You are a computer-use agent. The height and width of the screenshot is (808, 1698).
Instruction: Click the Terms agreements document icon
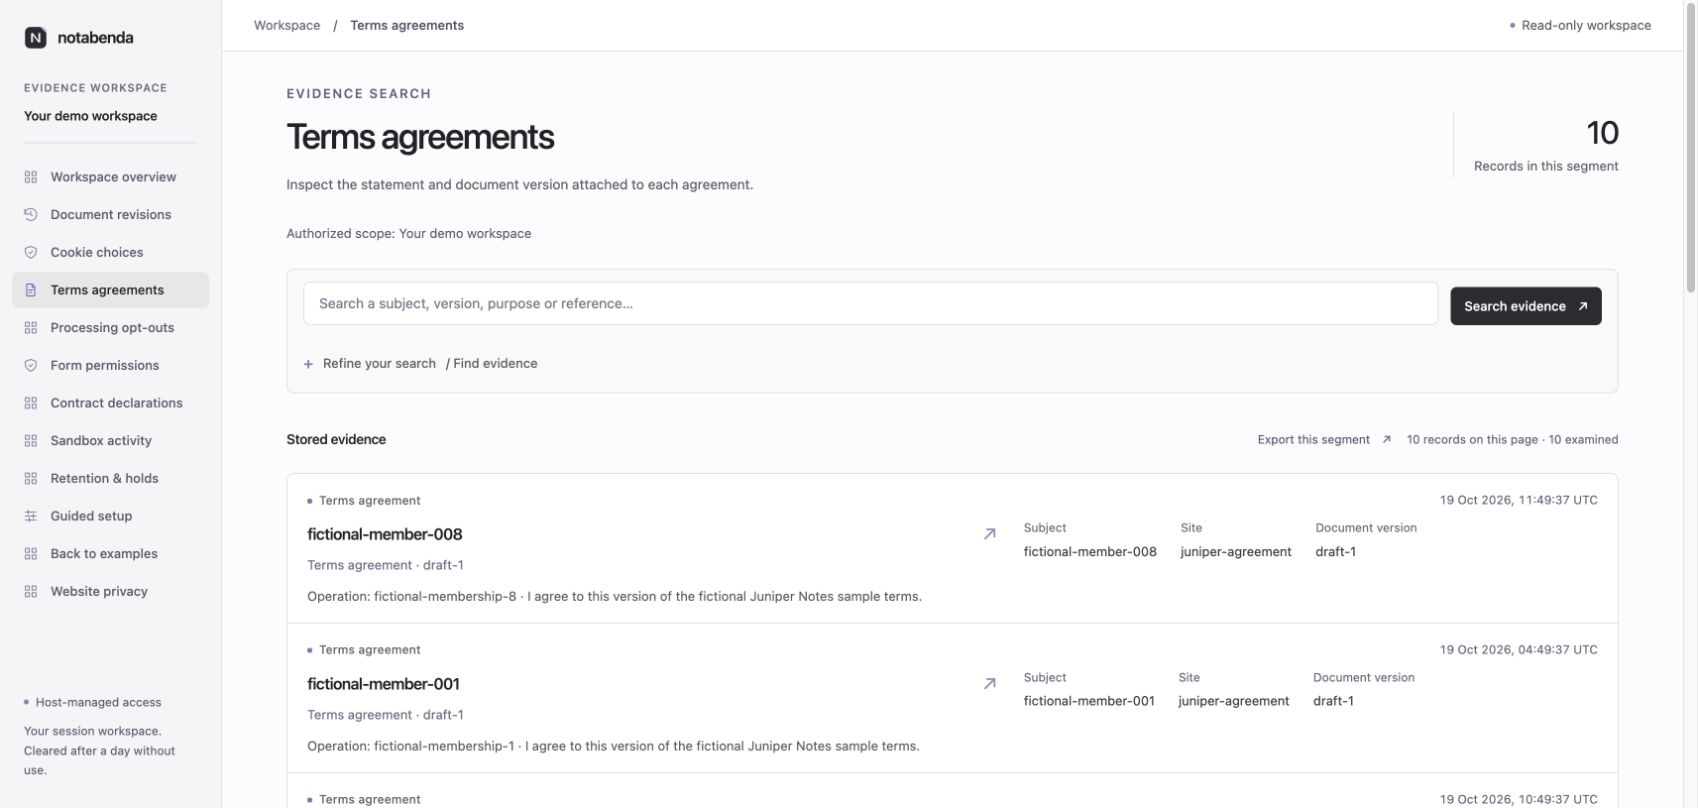[30, 290]
